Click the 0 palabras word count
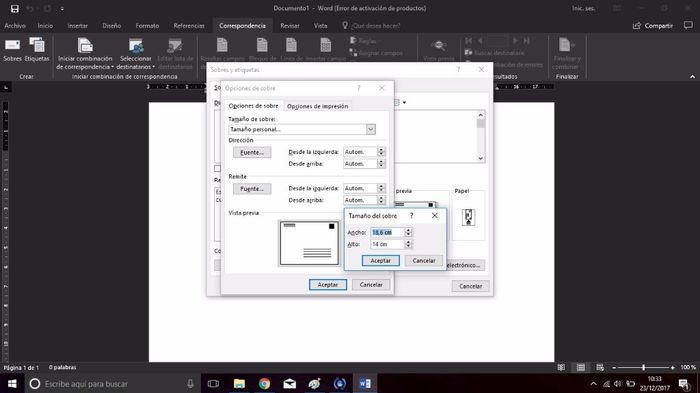This screenshot has width=700, height=393. pos(62,368)
